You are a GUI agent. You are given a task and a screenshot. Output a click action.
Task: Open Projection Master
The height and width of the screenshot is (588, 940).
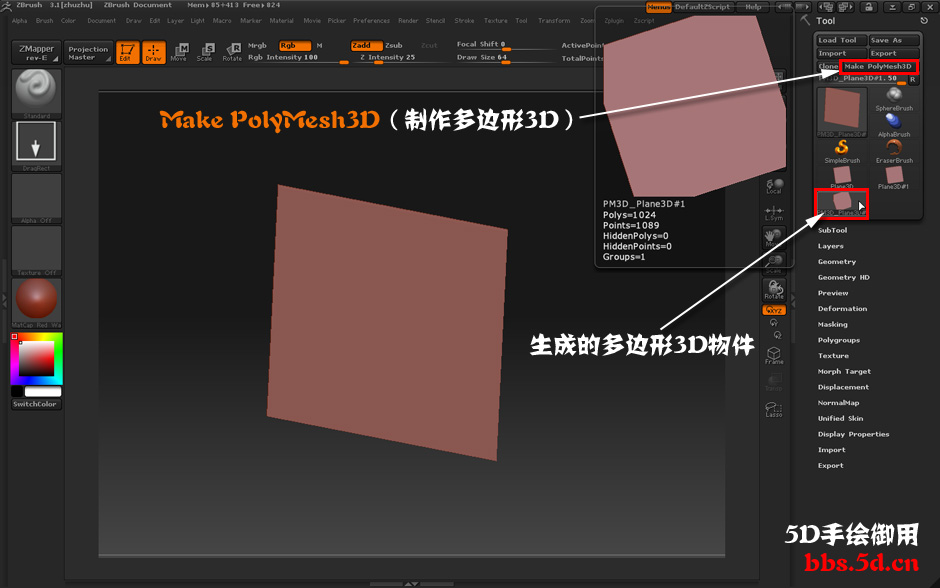(88, 52)
